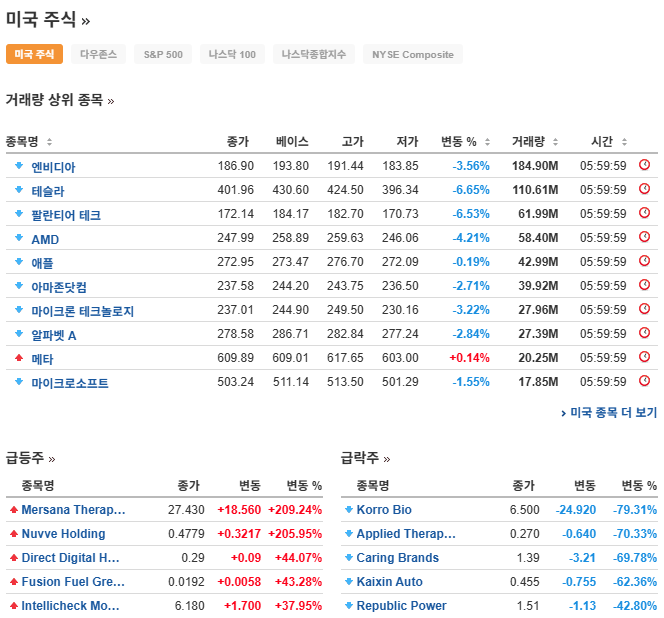Open the Fusion Fuel Gre... link
This screenshot has width=664, height=618.
pyautogui.click(x=73, y=582)
